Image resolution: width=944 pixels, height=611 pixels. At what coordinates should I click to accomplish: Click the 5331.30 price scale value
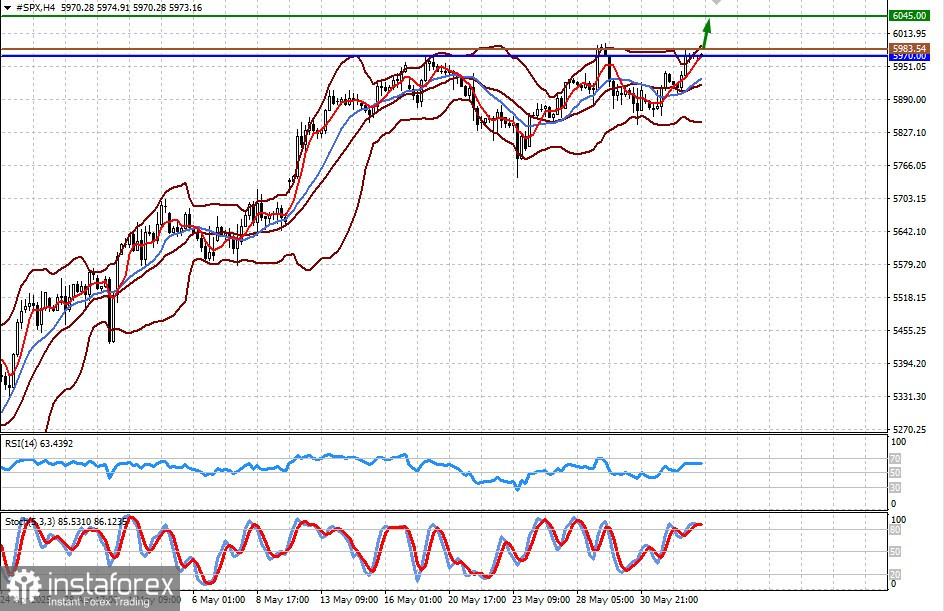[909, 397]
